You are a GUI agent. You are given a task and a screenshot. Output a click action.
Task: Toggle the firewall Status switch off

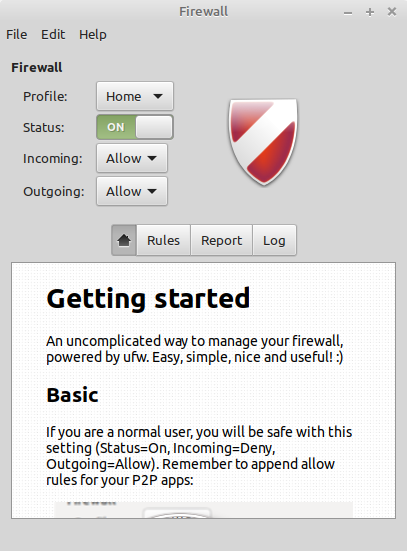coord(135,127)
